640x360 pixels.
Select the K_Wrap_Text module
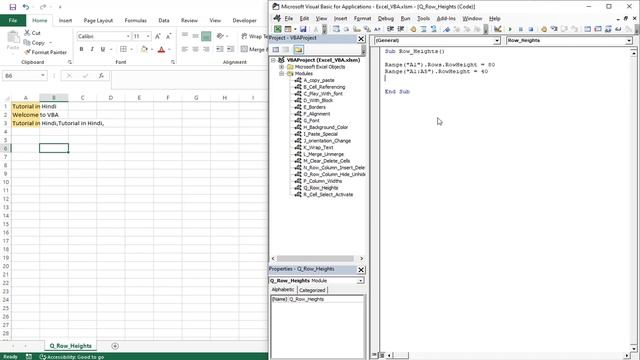[x=318, y=148]
